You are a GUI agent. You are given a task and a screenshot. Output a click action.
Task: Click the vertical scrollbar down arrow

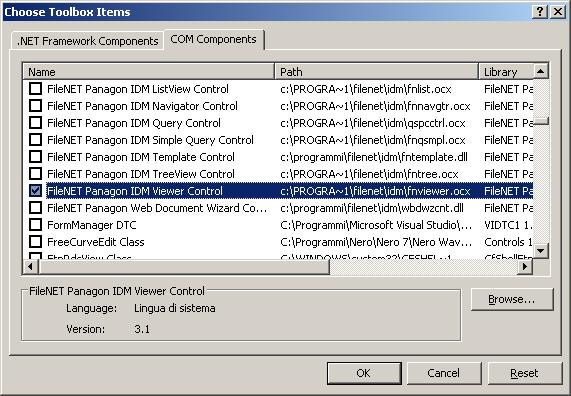point(541,251)
